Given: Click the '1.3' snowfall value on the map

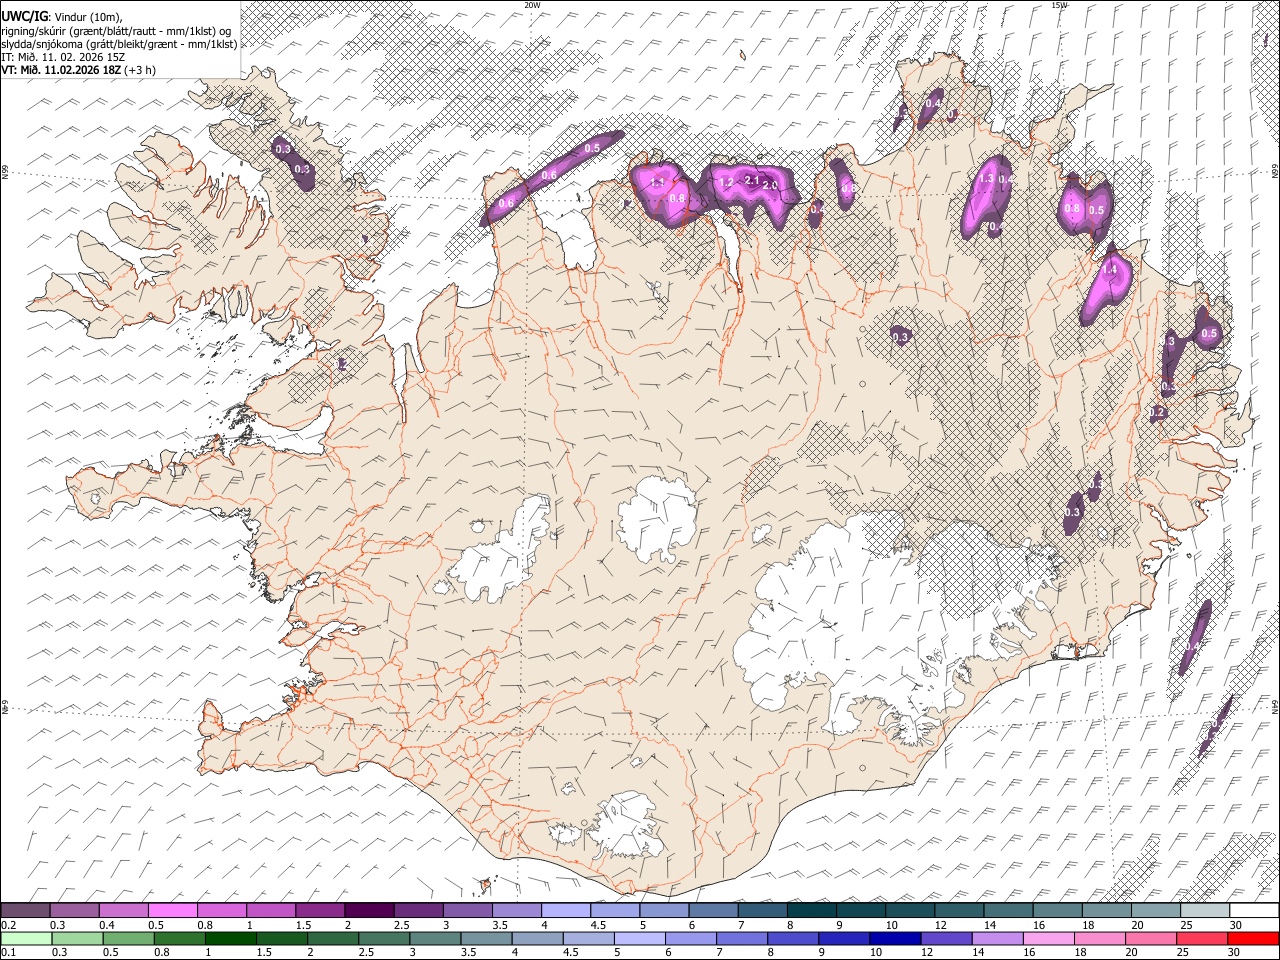Looking at the screenshot, I should click(x=986, y=178).
